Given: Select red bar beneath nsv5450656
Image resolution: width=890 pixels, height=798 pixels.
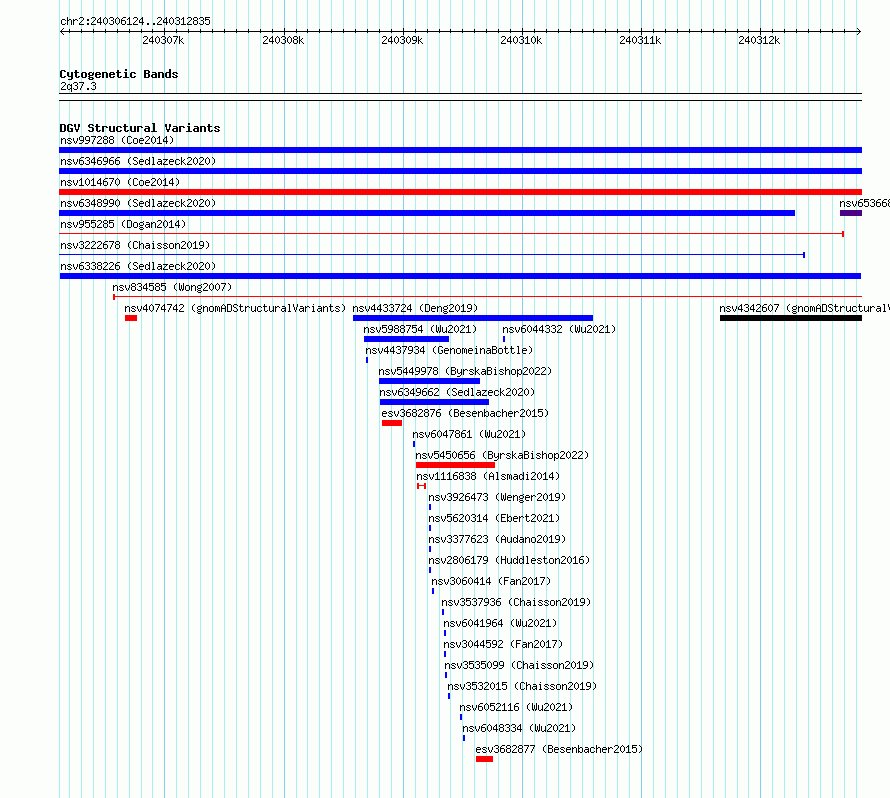Looking at the screenshot, I should [x=455, y=465].
